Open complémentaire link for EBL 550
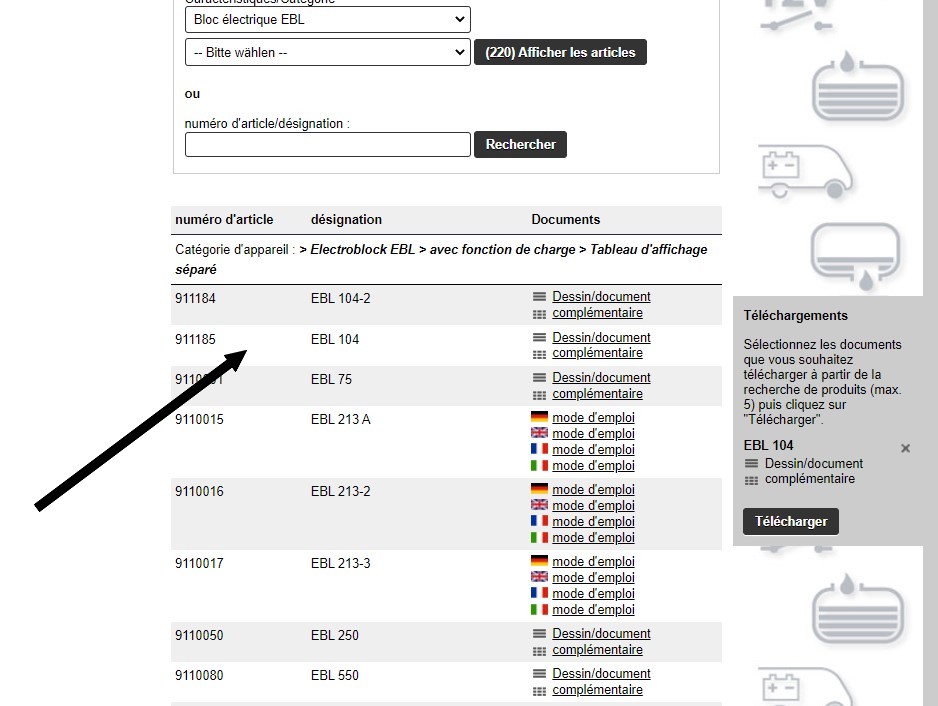938x706 pixels. click(597, 690)
